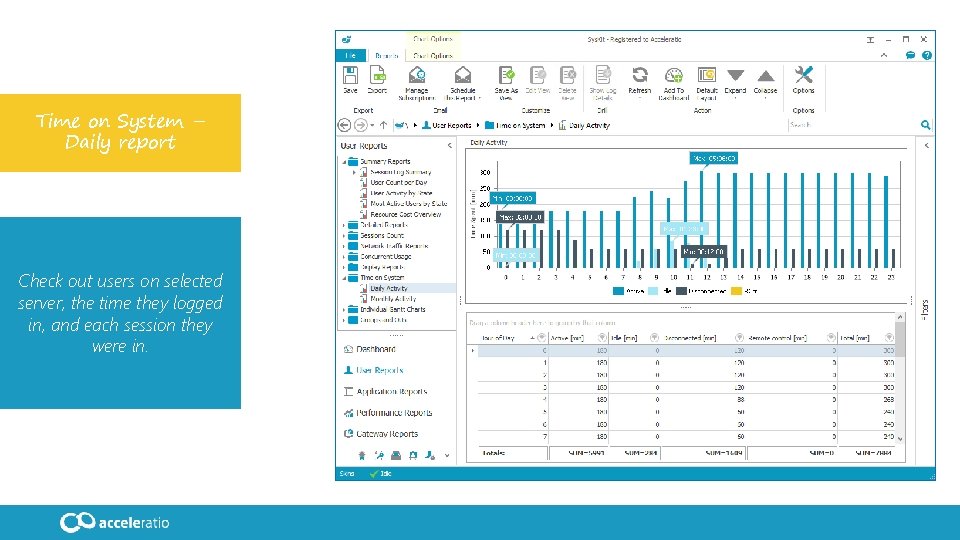
Task: Expand the Detailed Reports folder
Action: [x=343, y=225]
